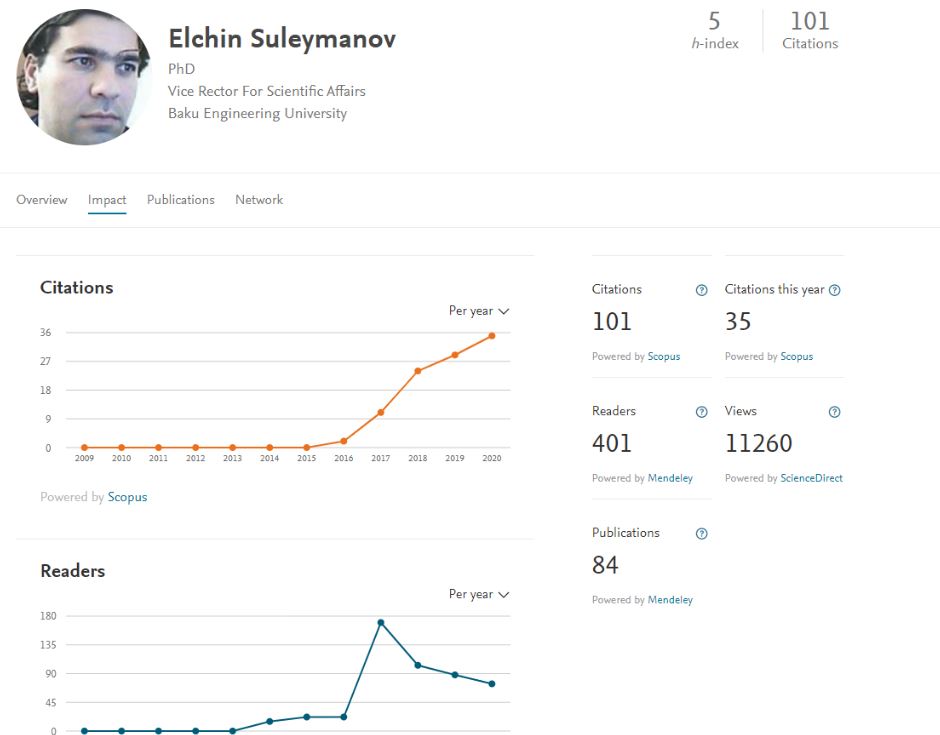This screenshot has width=940, height=735.
Task: Select the Impact tab
Action: [x=107, y=200]
